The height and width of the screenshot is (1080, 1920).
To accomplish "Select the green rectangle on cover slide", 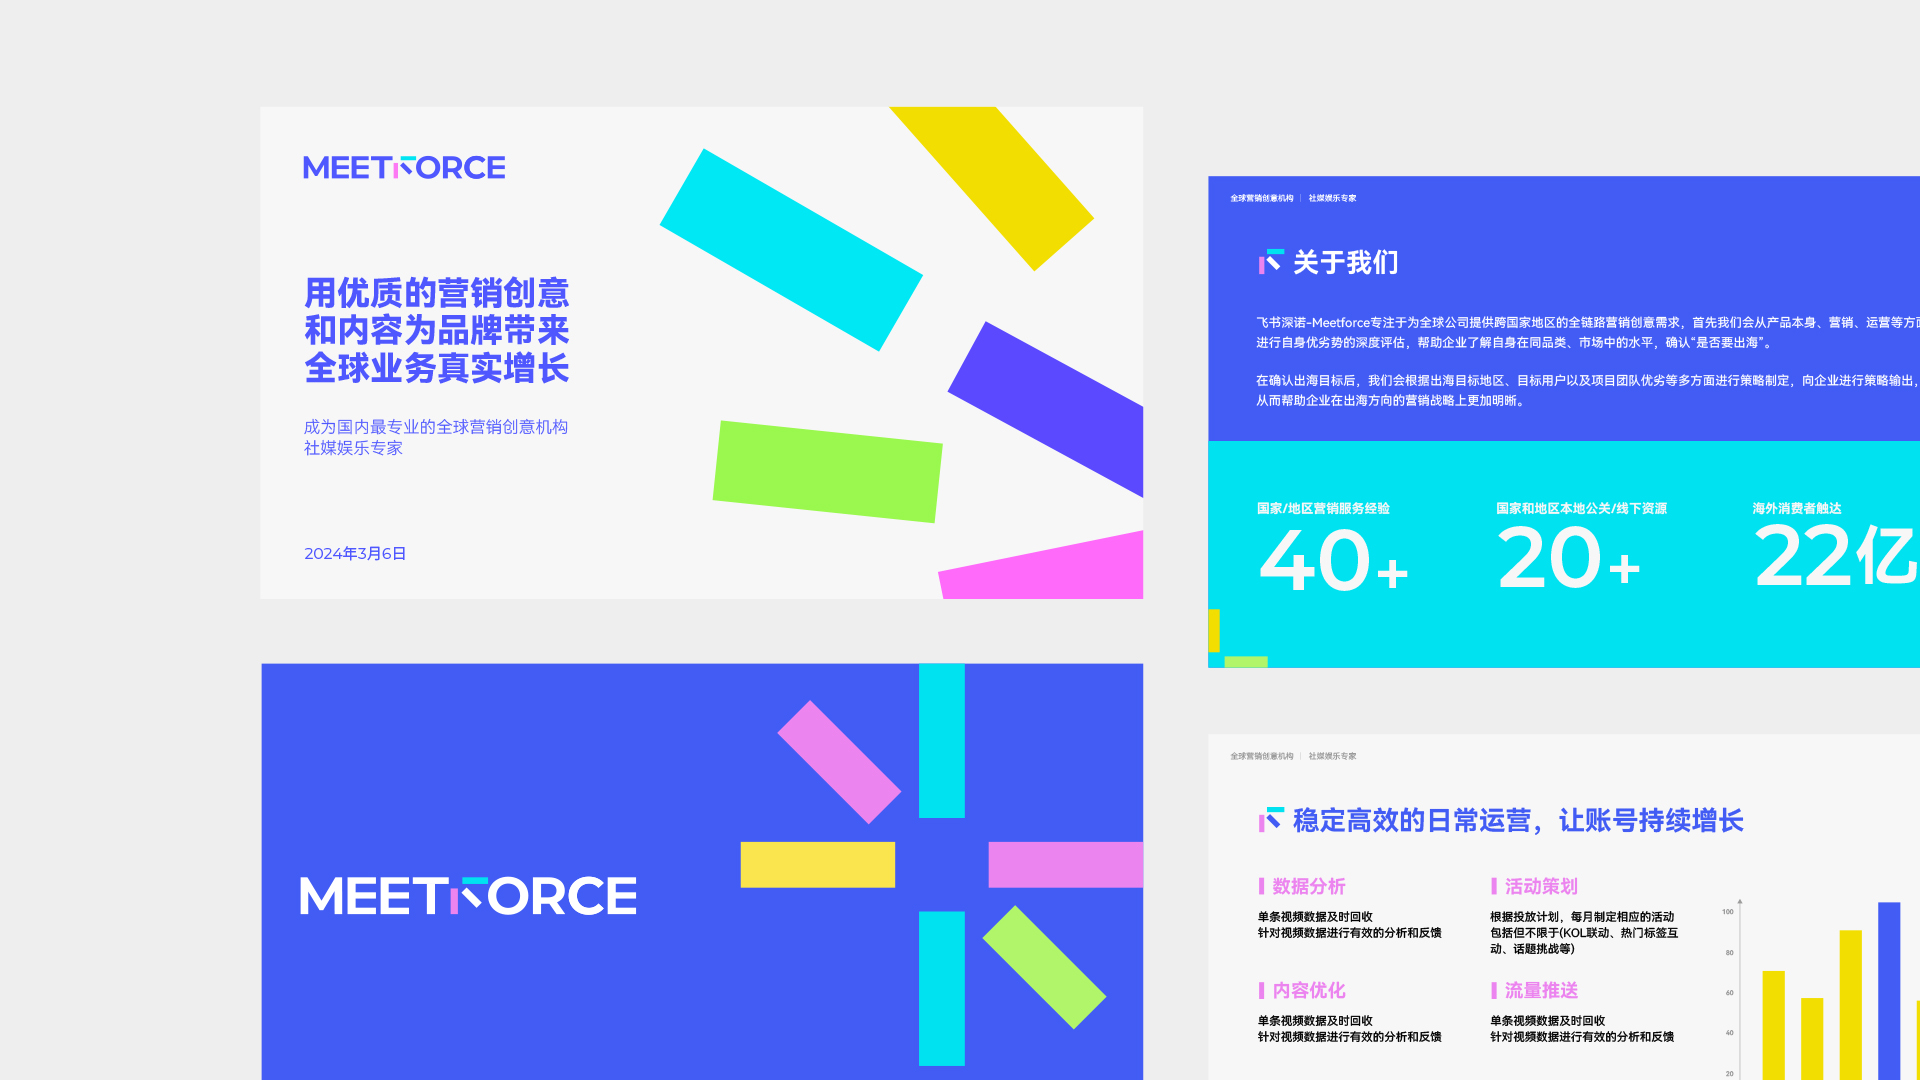I will [x=827, y=471].
